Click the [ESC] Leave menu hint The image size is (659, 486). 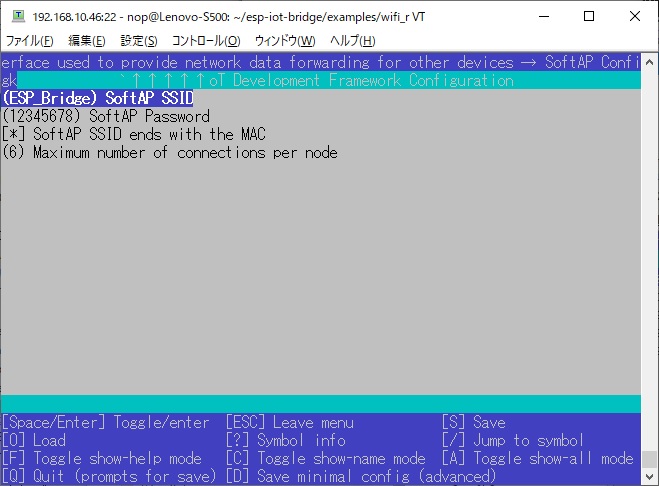point(290,422)
